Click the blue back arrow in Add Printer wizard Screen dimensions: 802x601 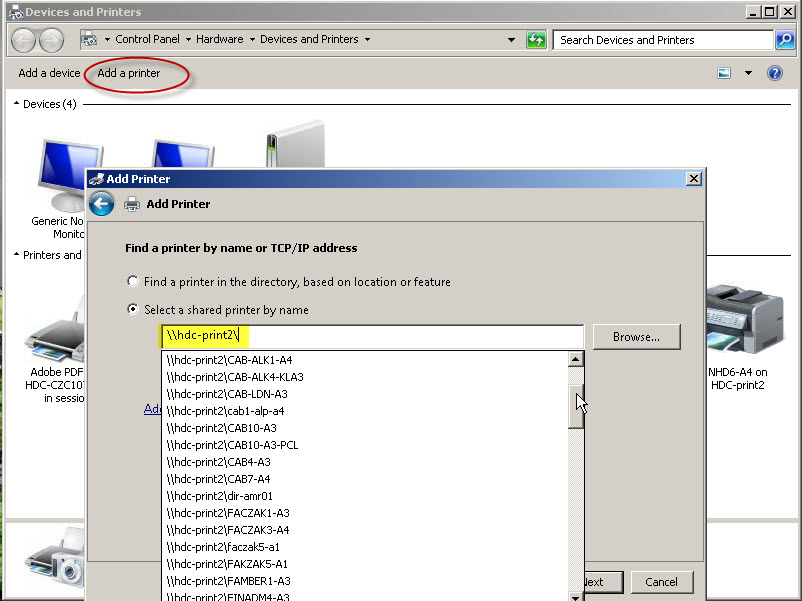[x=101, y=205]
